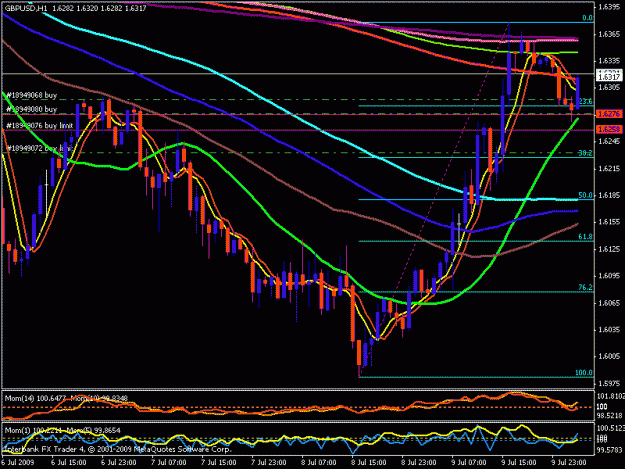The height and width of the screenshot is (469, 625).
Task: Click the 8 Jul 15:00 time label
Action: (369, 463)
